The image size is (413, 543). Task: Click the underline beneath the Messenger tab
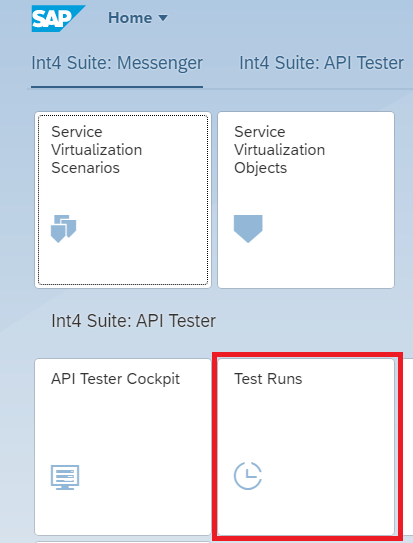(117, 87)
